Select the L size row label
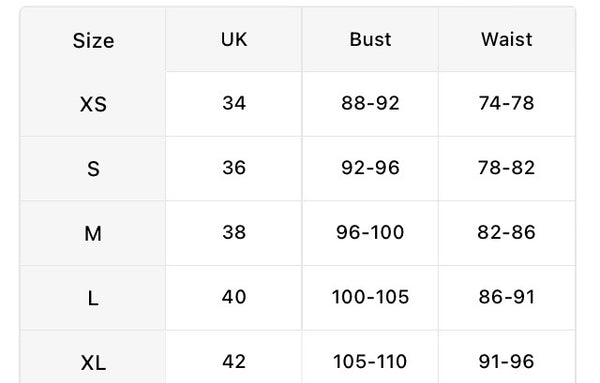The height and width of the screenshot is (383, 600). click(x=93, y=298)
